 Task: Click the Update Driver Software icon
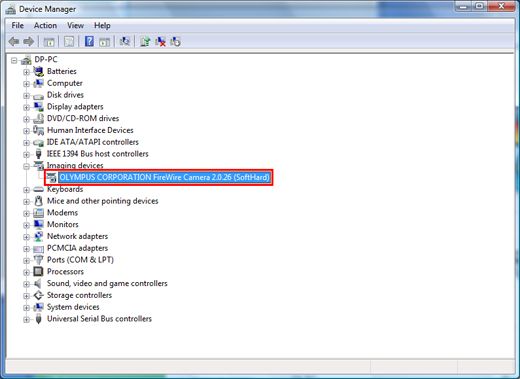[x=145, y=42]
